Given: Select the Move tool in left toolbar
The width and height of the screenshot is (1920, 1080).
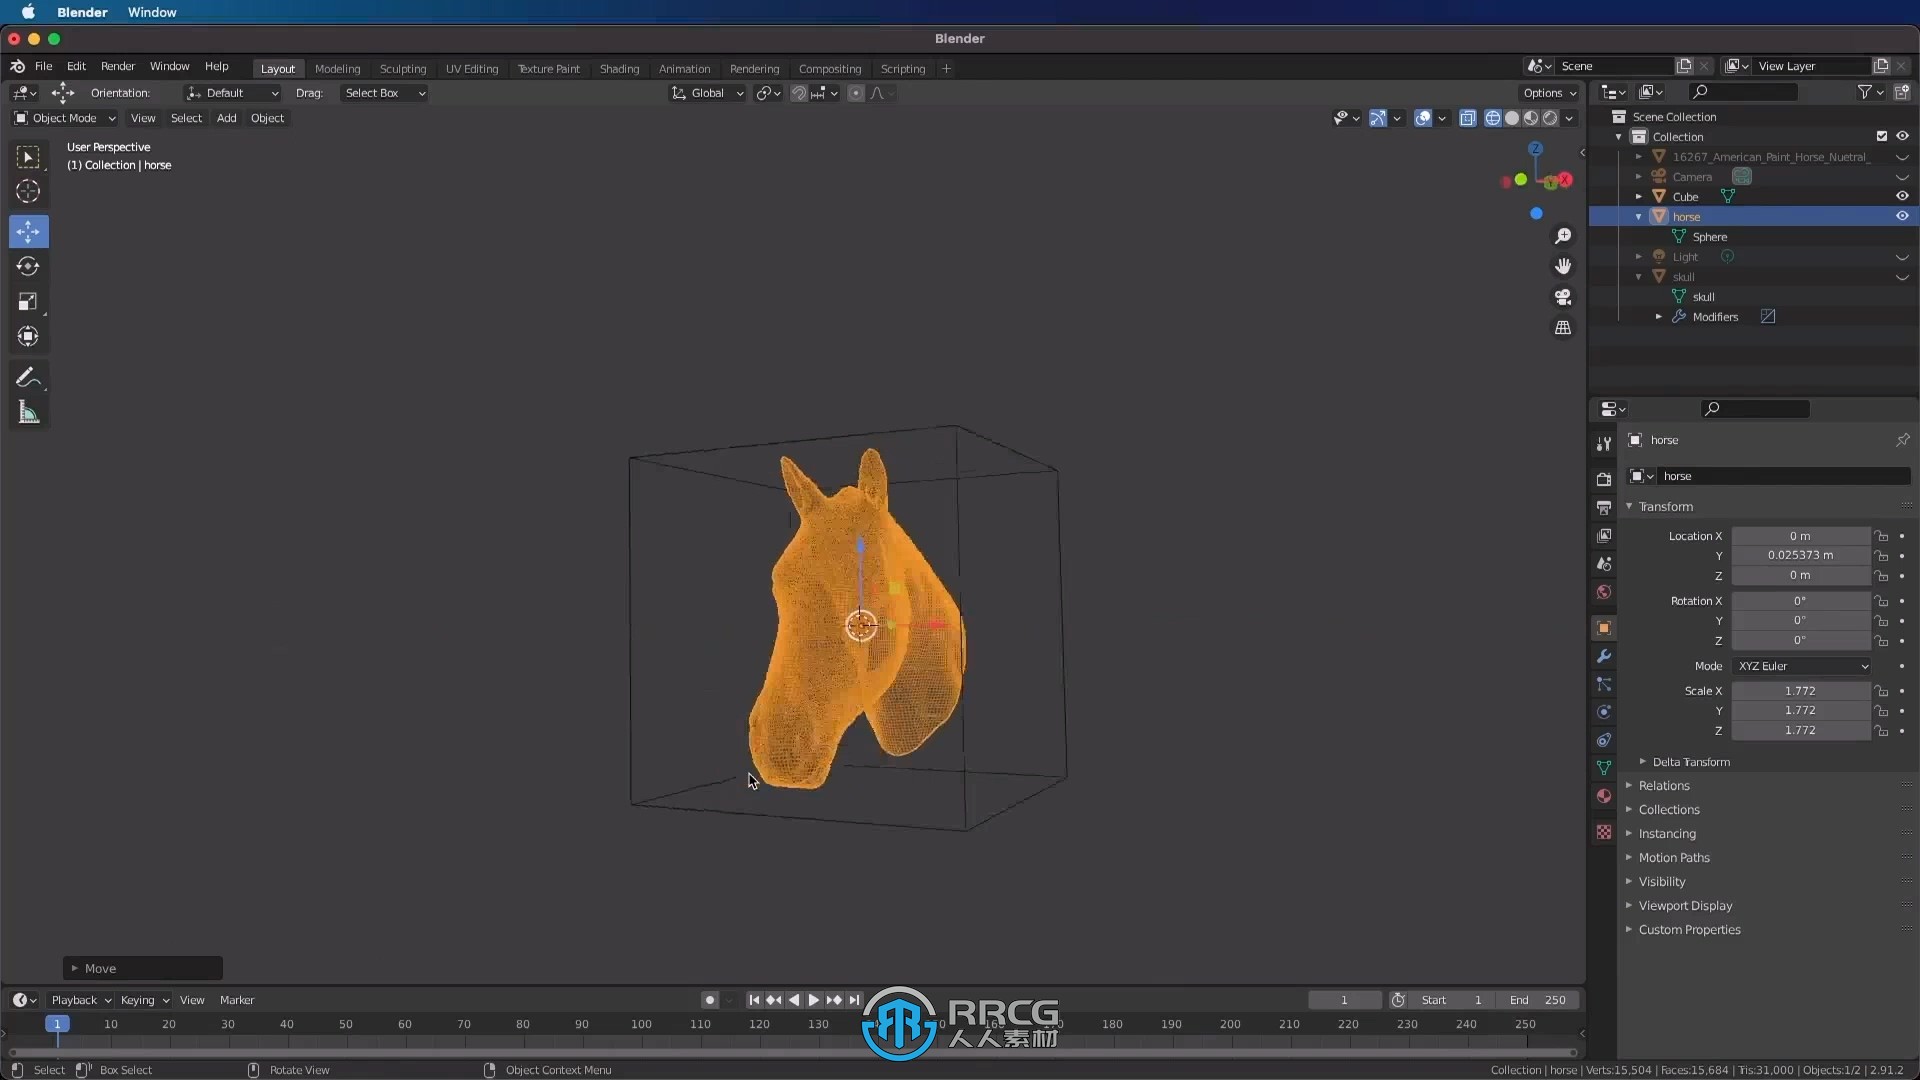Looking at the screenshot, I should tap(29, 231).
